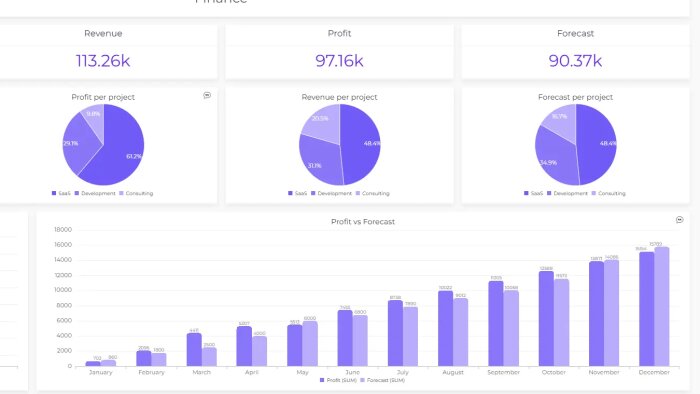Screen dimensions: 700x394
Task: Click the July Forecast bar
Action: (x=411, y=336)
